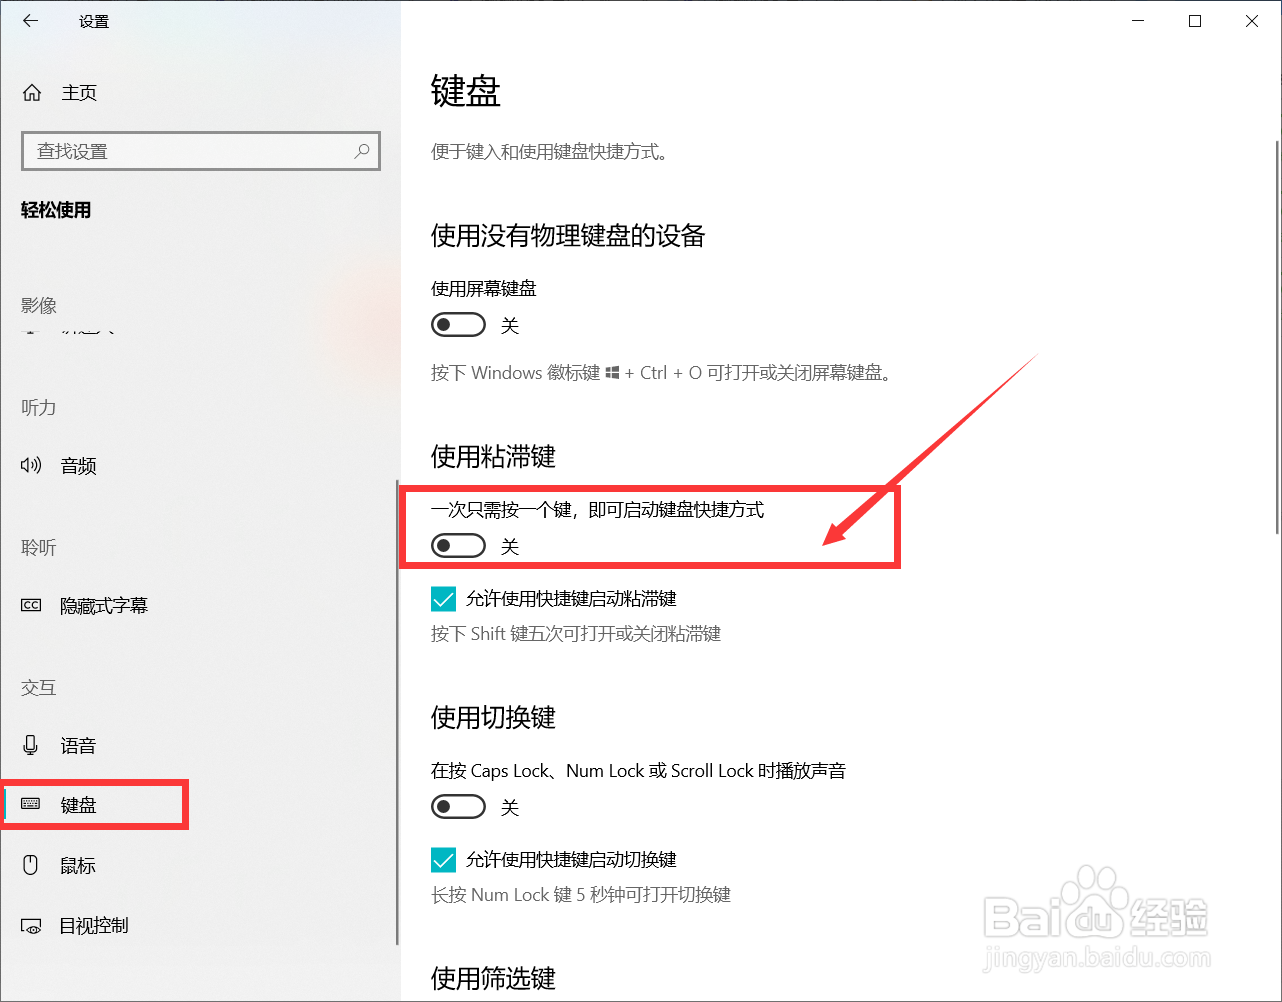Viewport: 1282px width, 1002px height.
Task: Turn on the 切换键 sound toggle
Action: [x=458, y=807]
